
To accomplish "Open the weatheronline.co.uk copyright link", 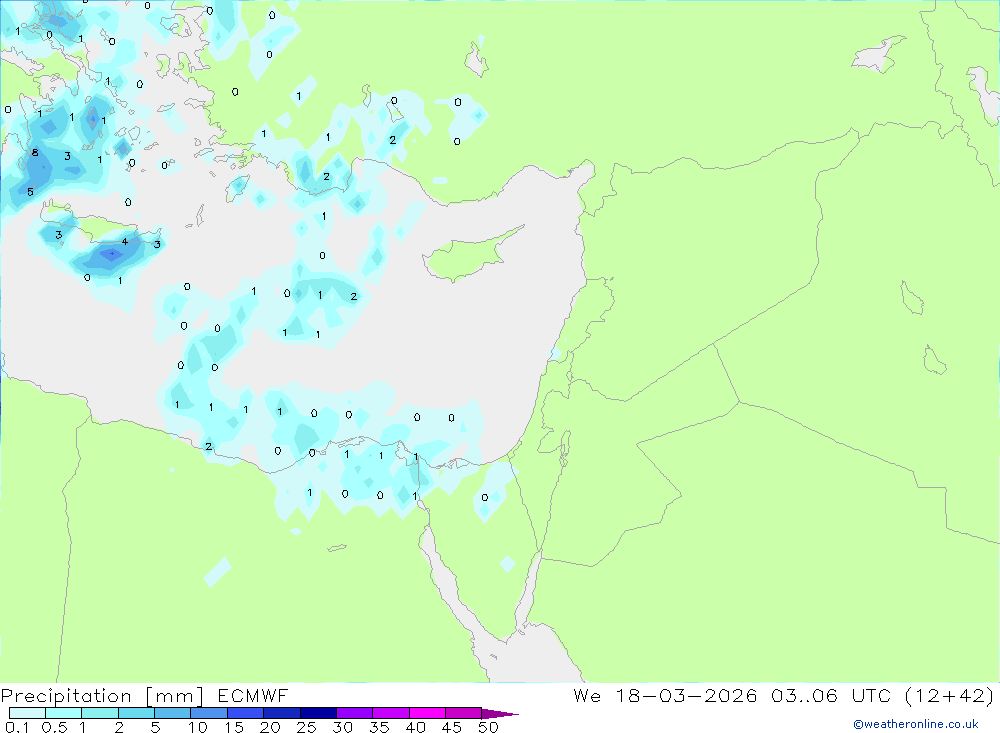I will point(916,724).
